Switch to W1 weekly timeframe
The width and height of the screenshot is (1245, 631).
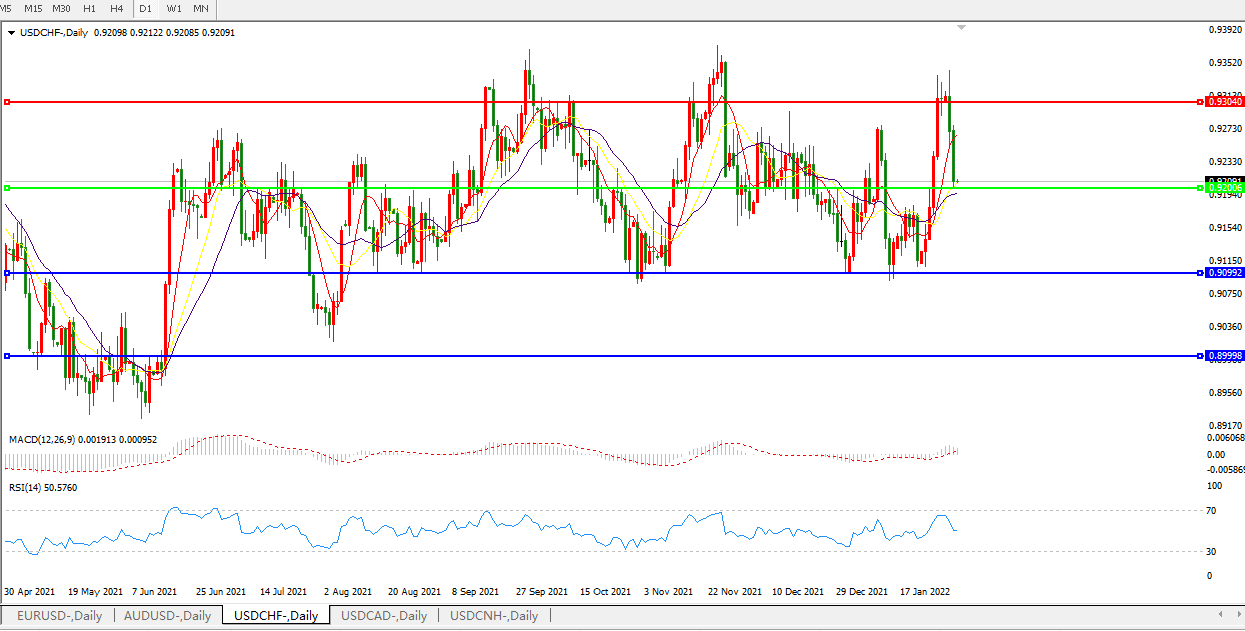(174, 9)
